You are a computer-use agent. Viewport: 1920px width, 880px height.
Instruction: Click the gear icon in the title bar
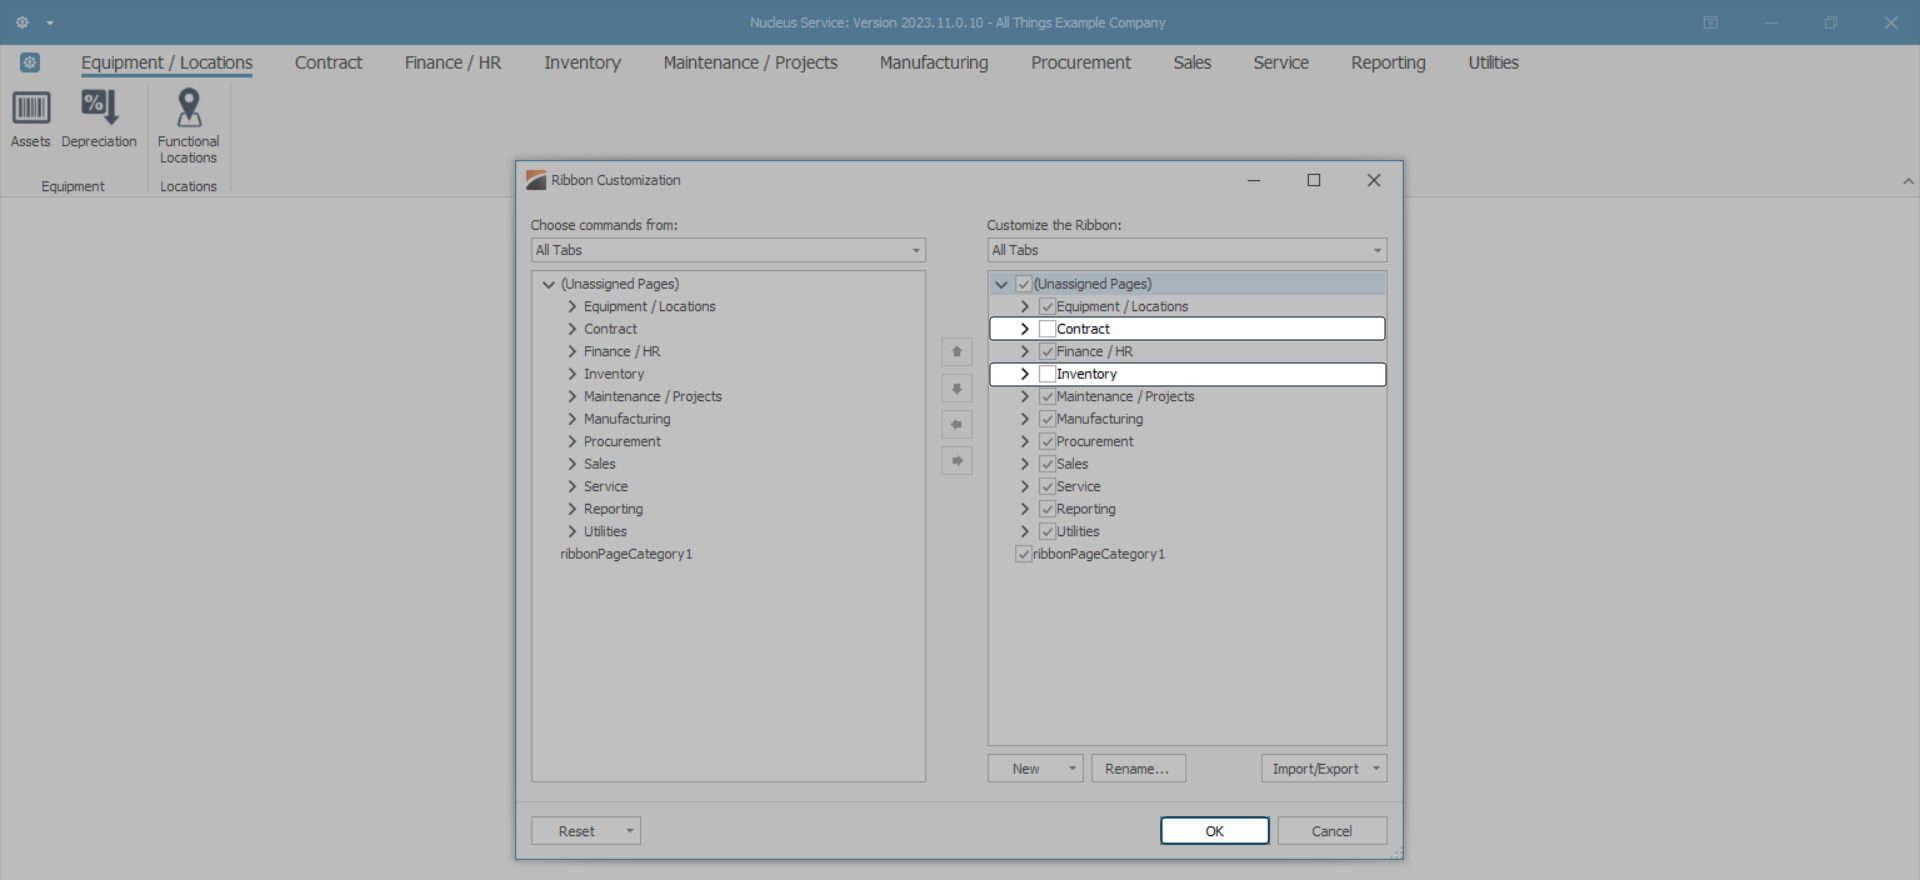click(x=22, y=22)
